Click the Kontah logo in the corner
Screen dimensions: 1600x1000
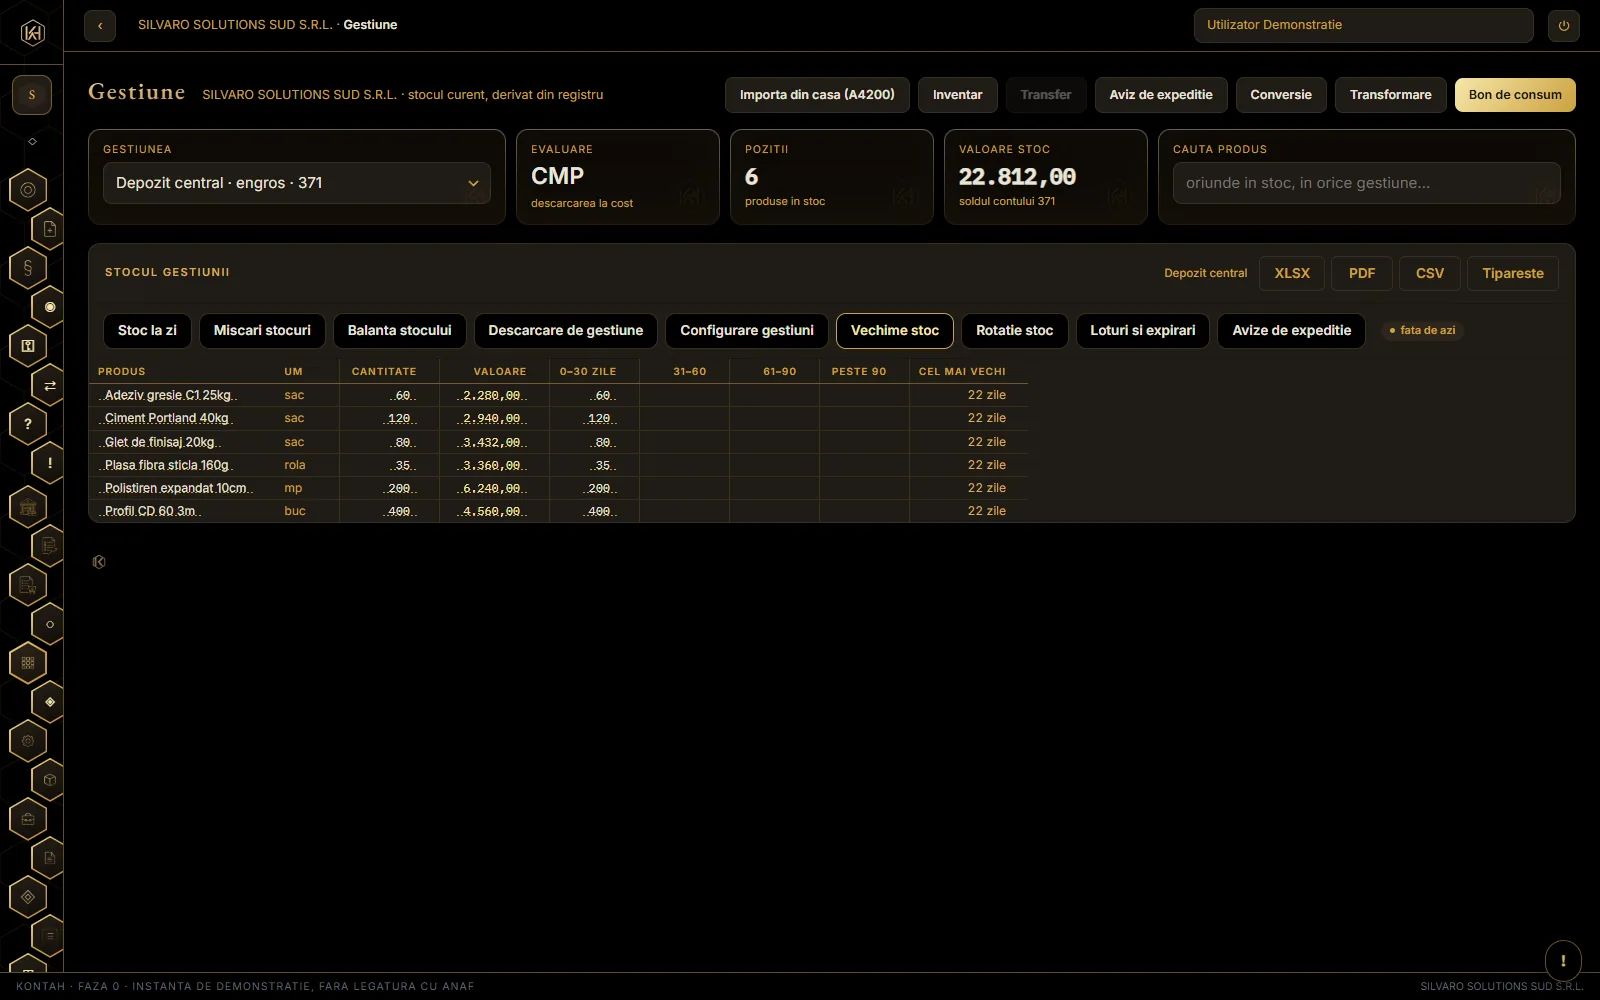coord(32,33)
